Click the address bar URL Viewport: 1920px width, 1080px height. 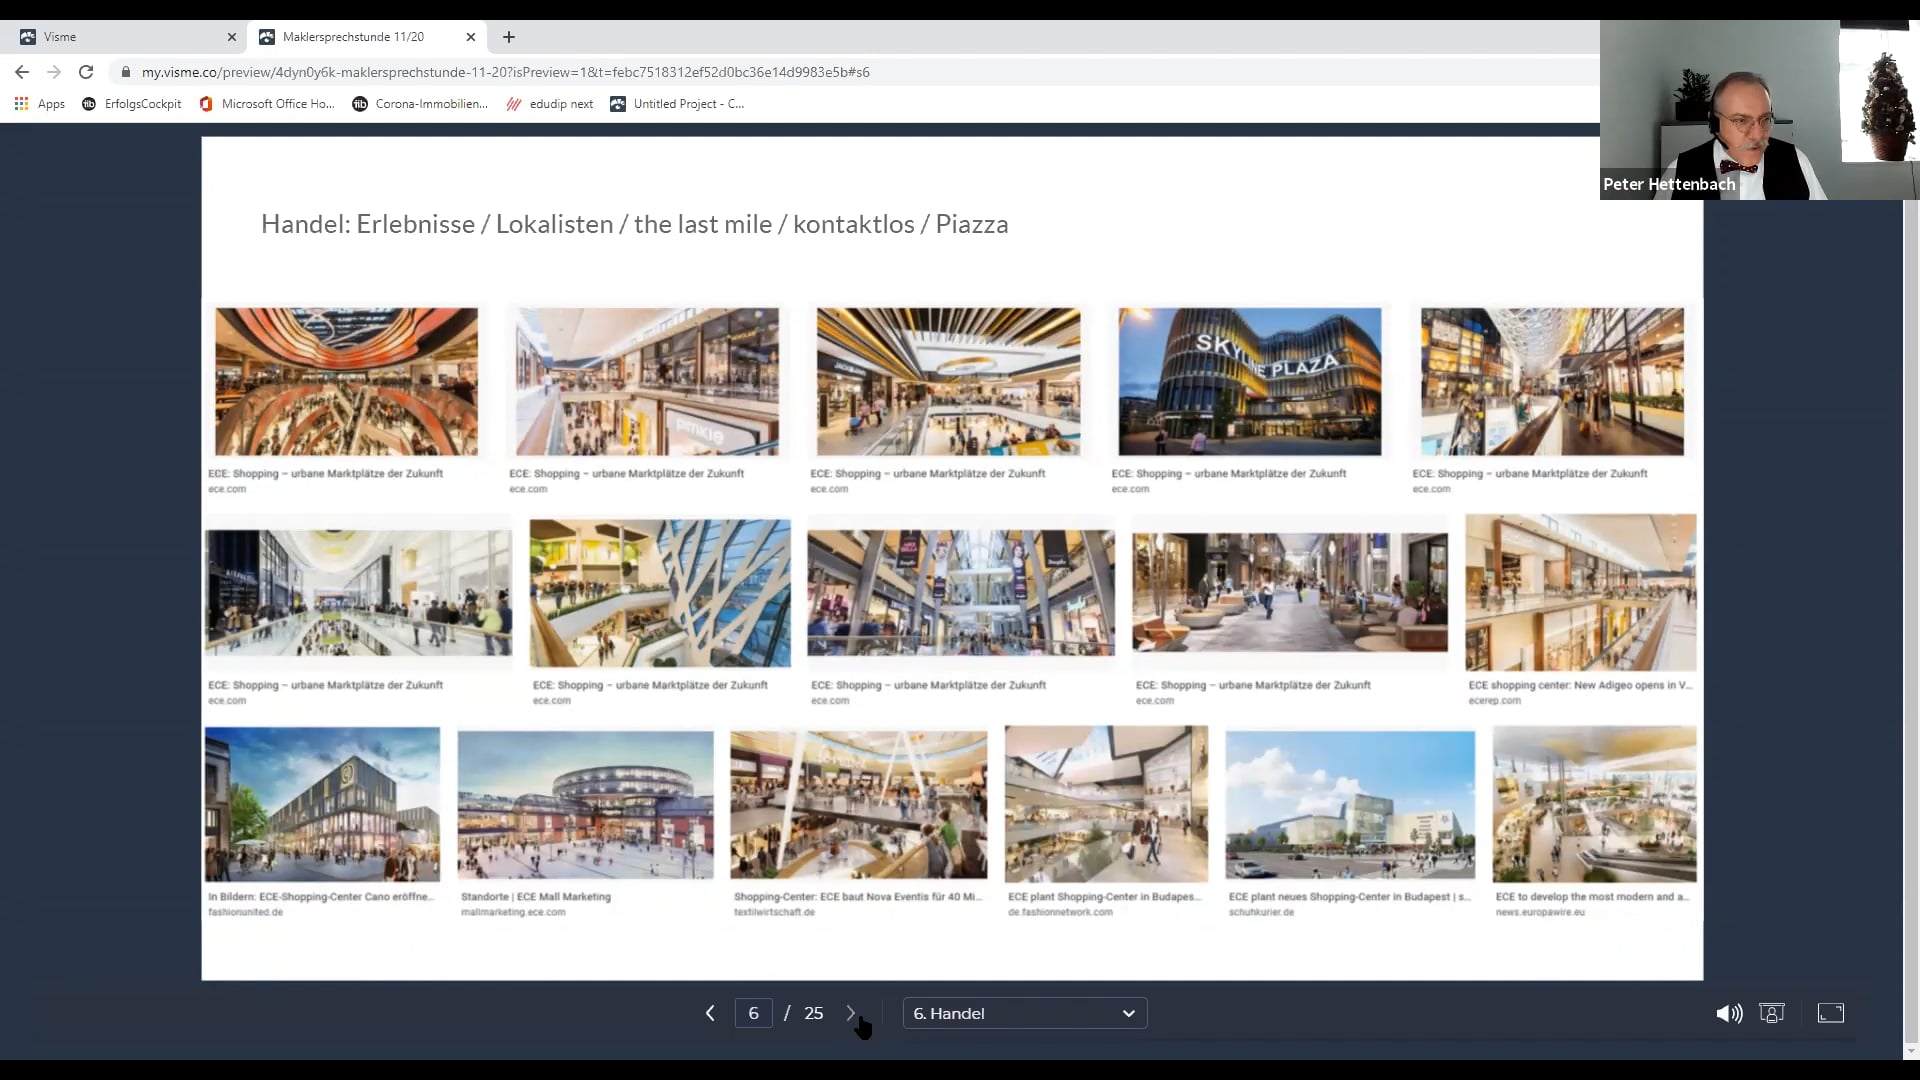(505, 72)
